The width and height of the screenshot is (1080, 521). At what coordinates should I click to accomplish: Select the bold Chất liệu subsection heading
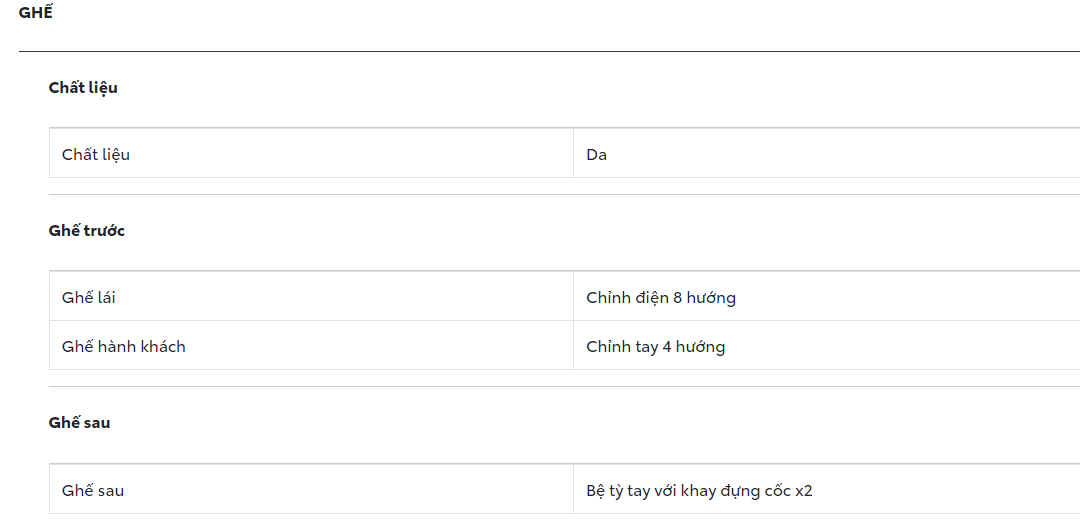pyautogui.click(x=83, y=88)
